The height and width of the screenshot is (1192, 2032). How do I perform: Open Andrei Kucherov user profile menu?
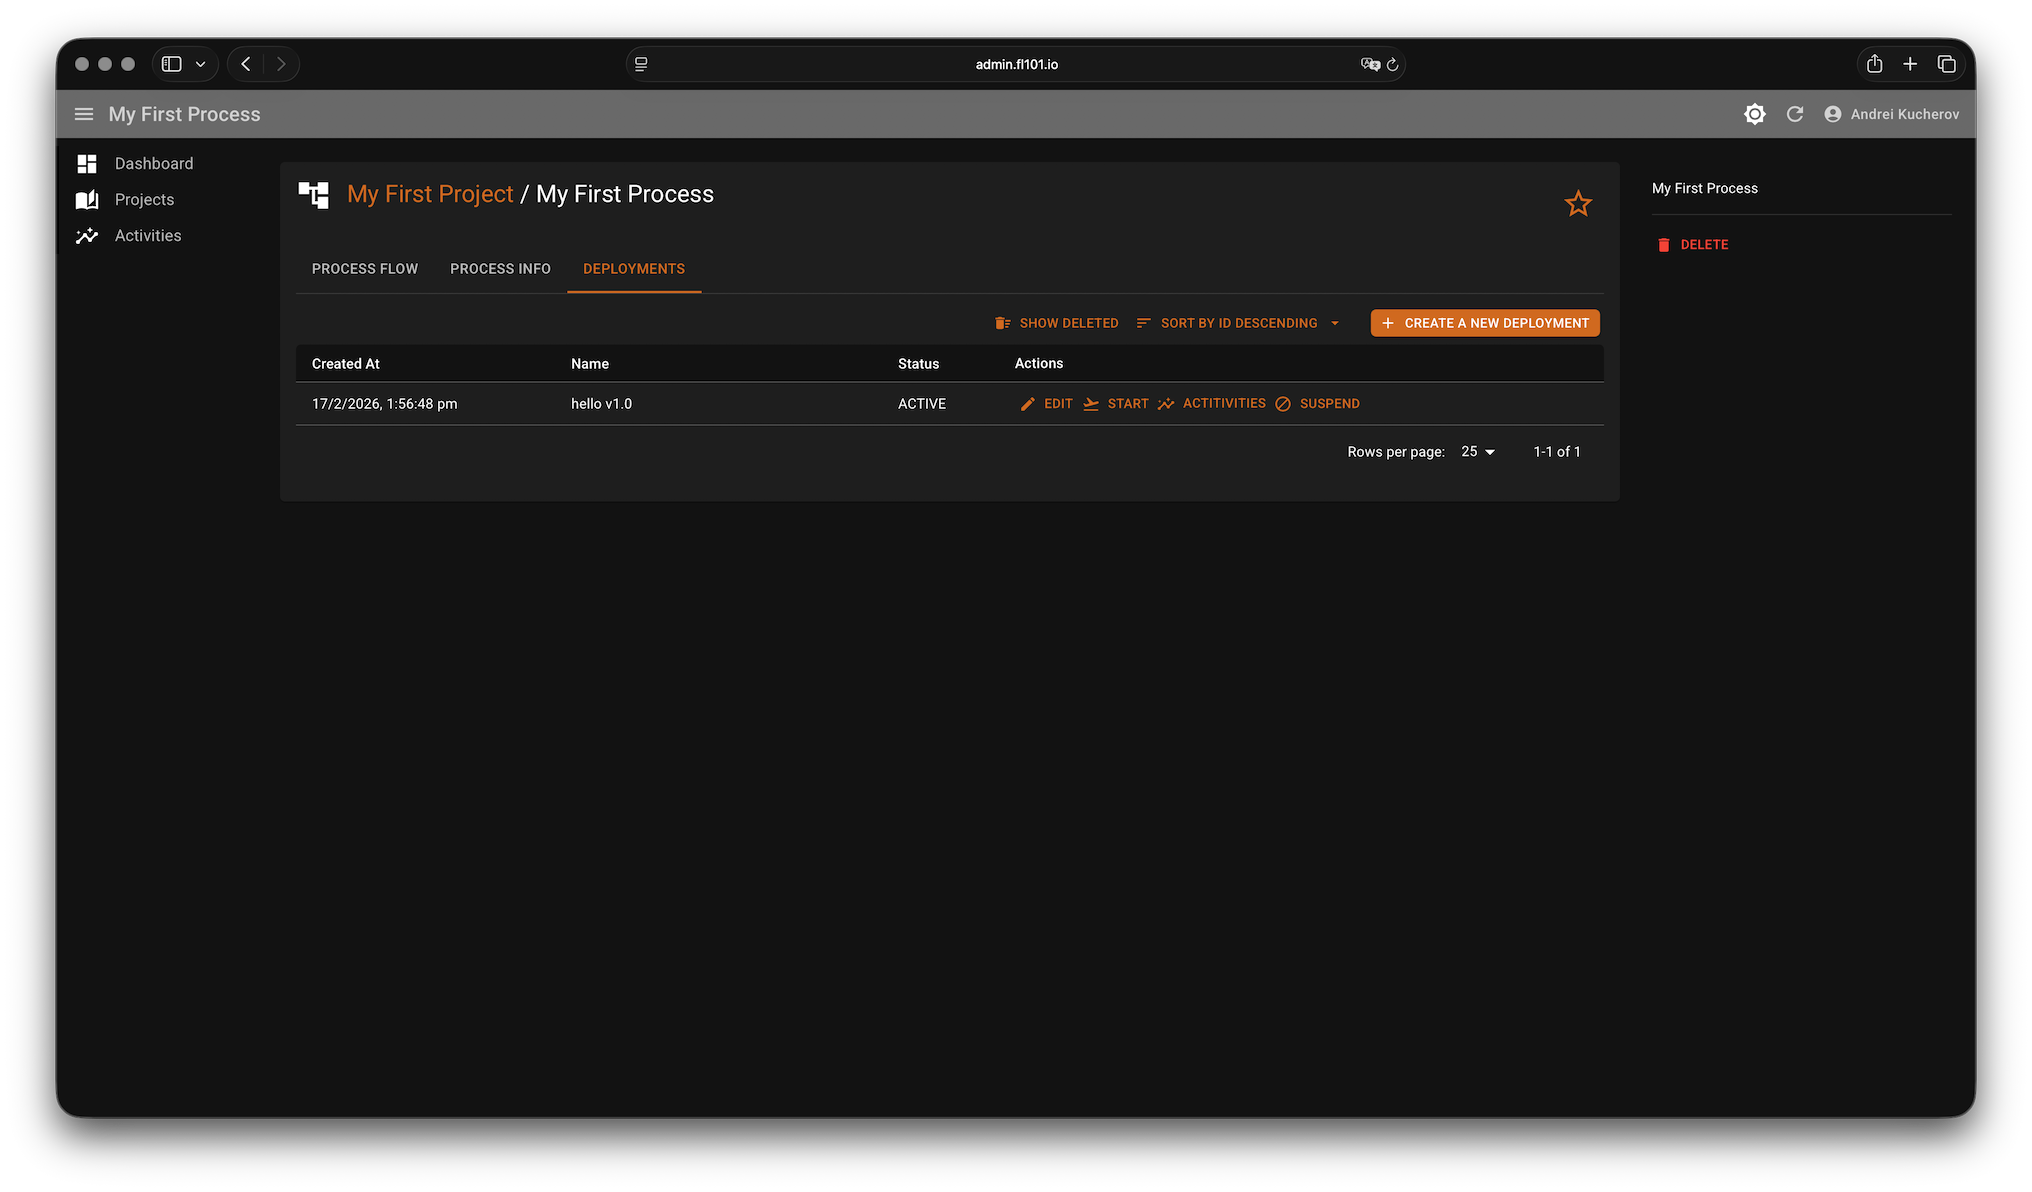pos(1892,114)
